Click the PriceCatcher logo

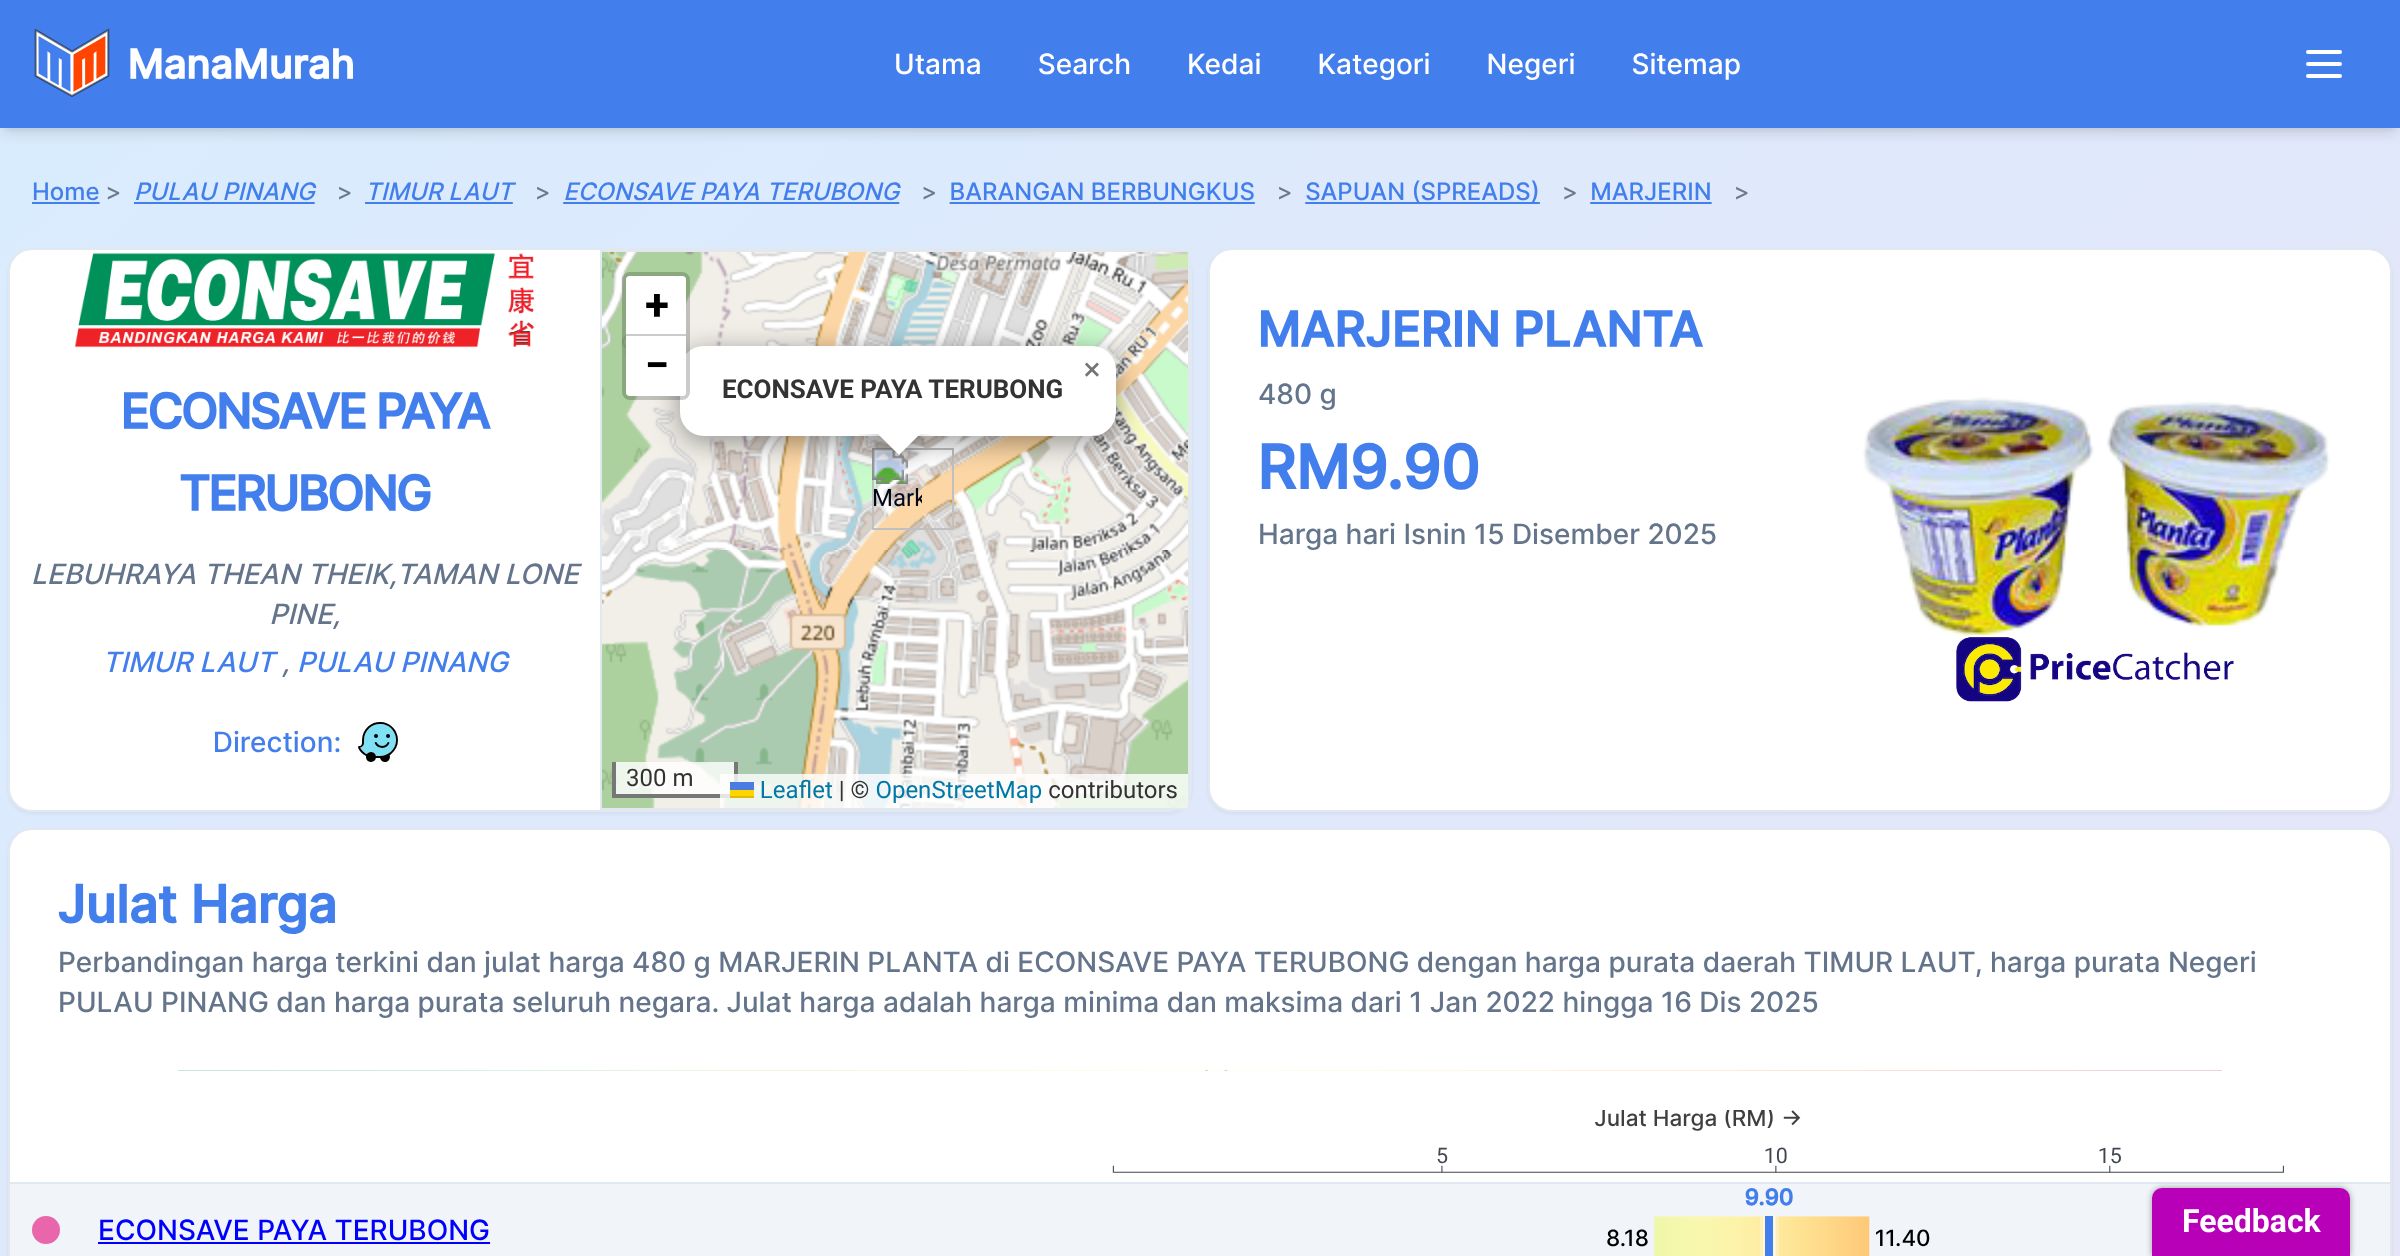click(x=2094, y=668)
